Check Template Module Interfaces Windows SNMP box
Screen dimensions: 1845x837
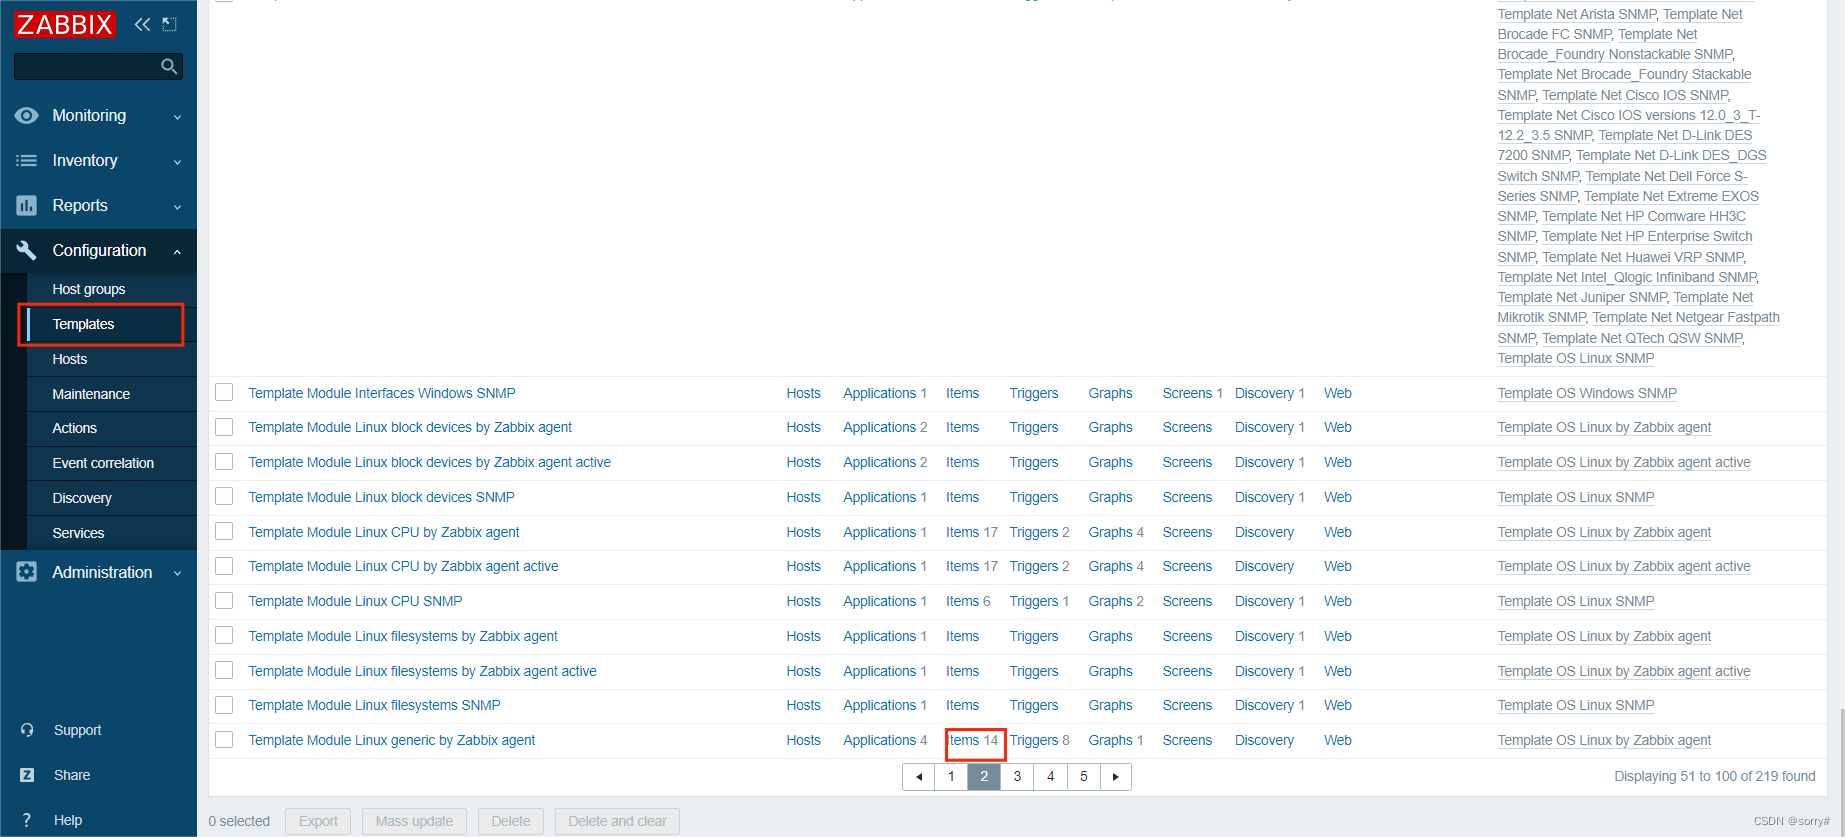(x=224, y=392)
